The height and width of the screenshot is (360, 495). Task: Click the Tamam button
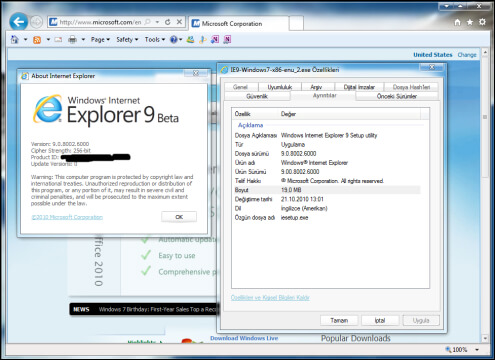(339, 320)
